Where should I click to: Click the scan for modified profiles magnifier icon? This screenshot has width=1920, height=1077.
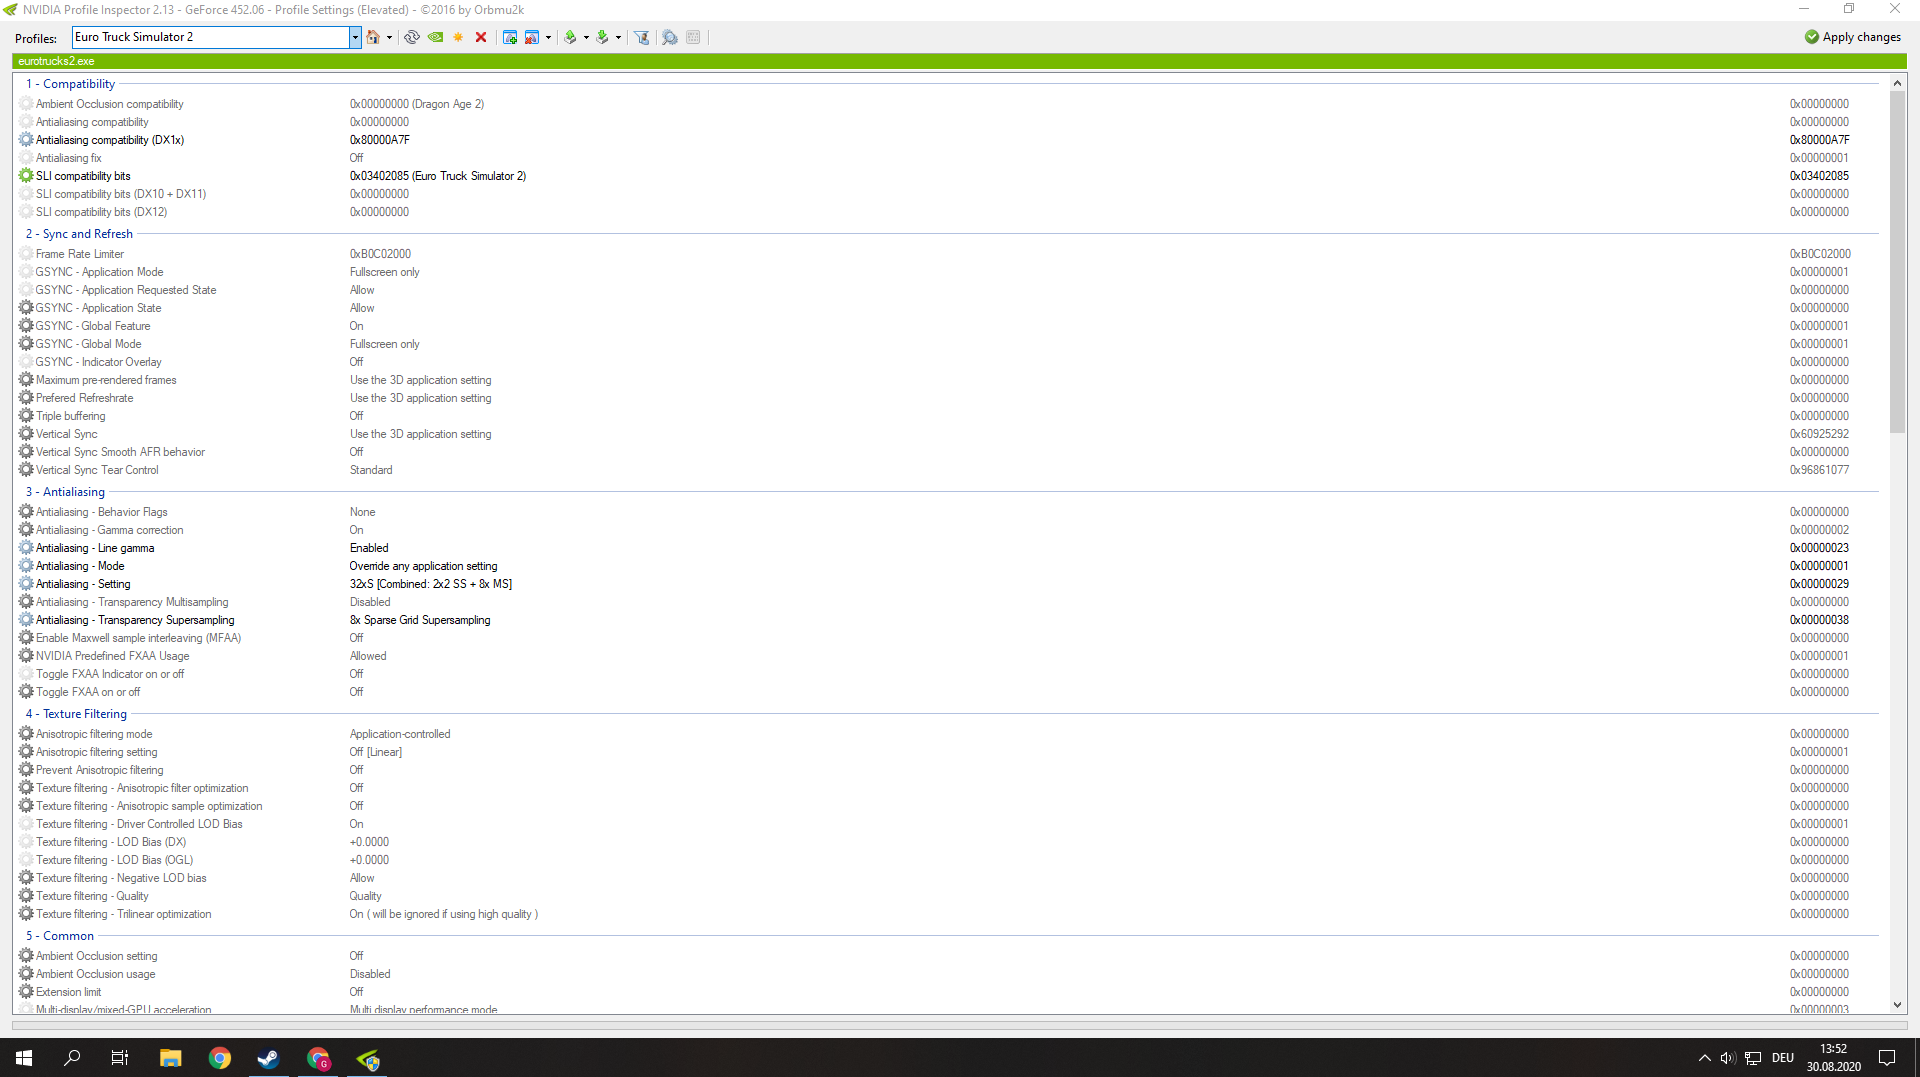click(670, 37)
